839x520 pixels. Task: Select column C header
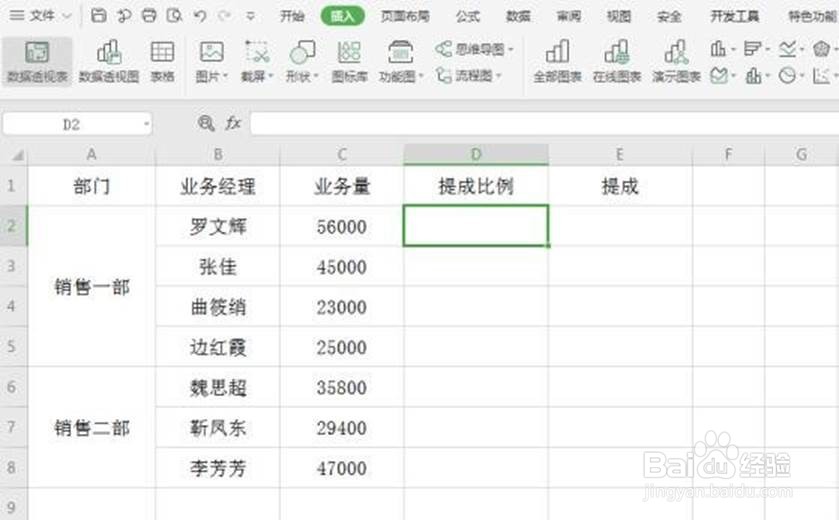(x=342, y=155)
